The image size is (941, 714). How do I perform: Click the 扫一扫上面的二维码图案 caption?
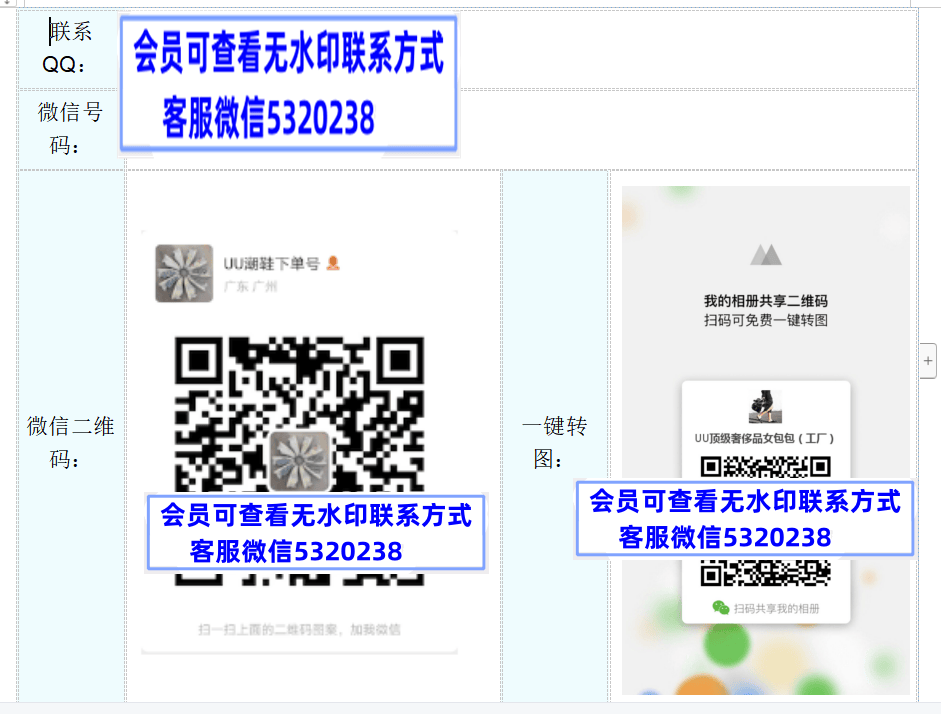[x=299, y=629]
